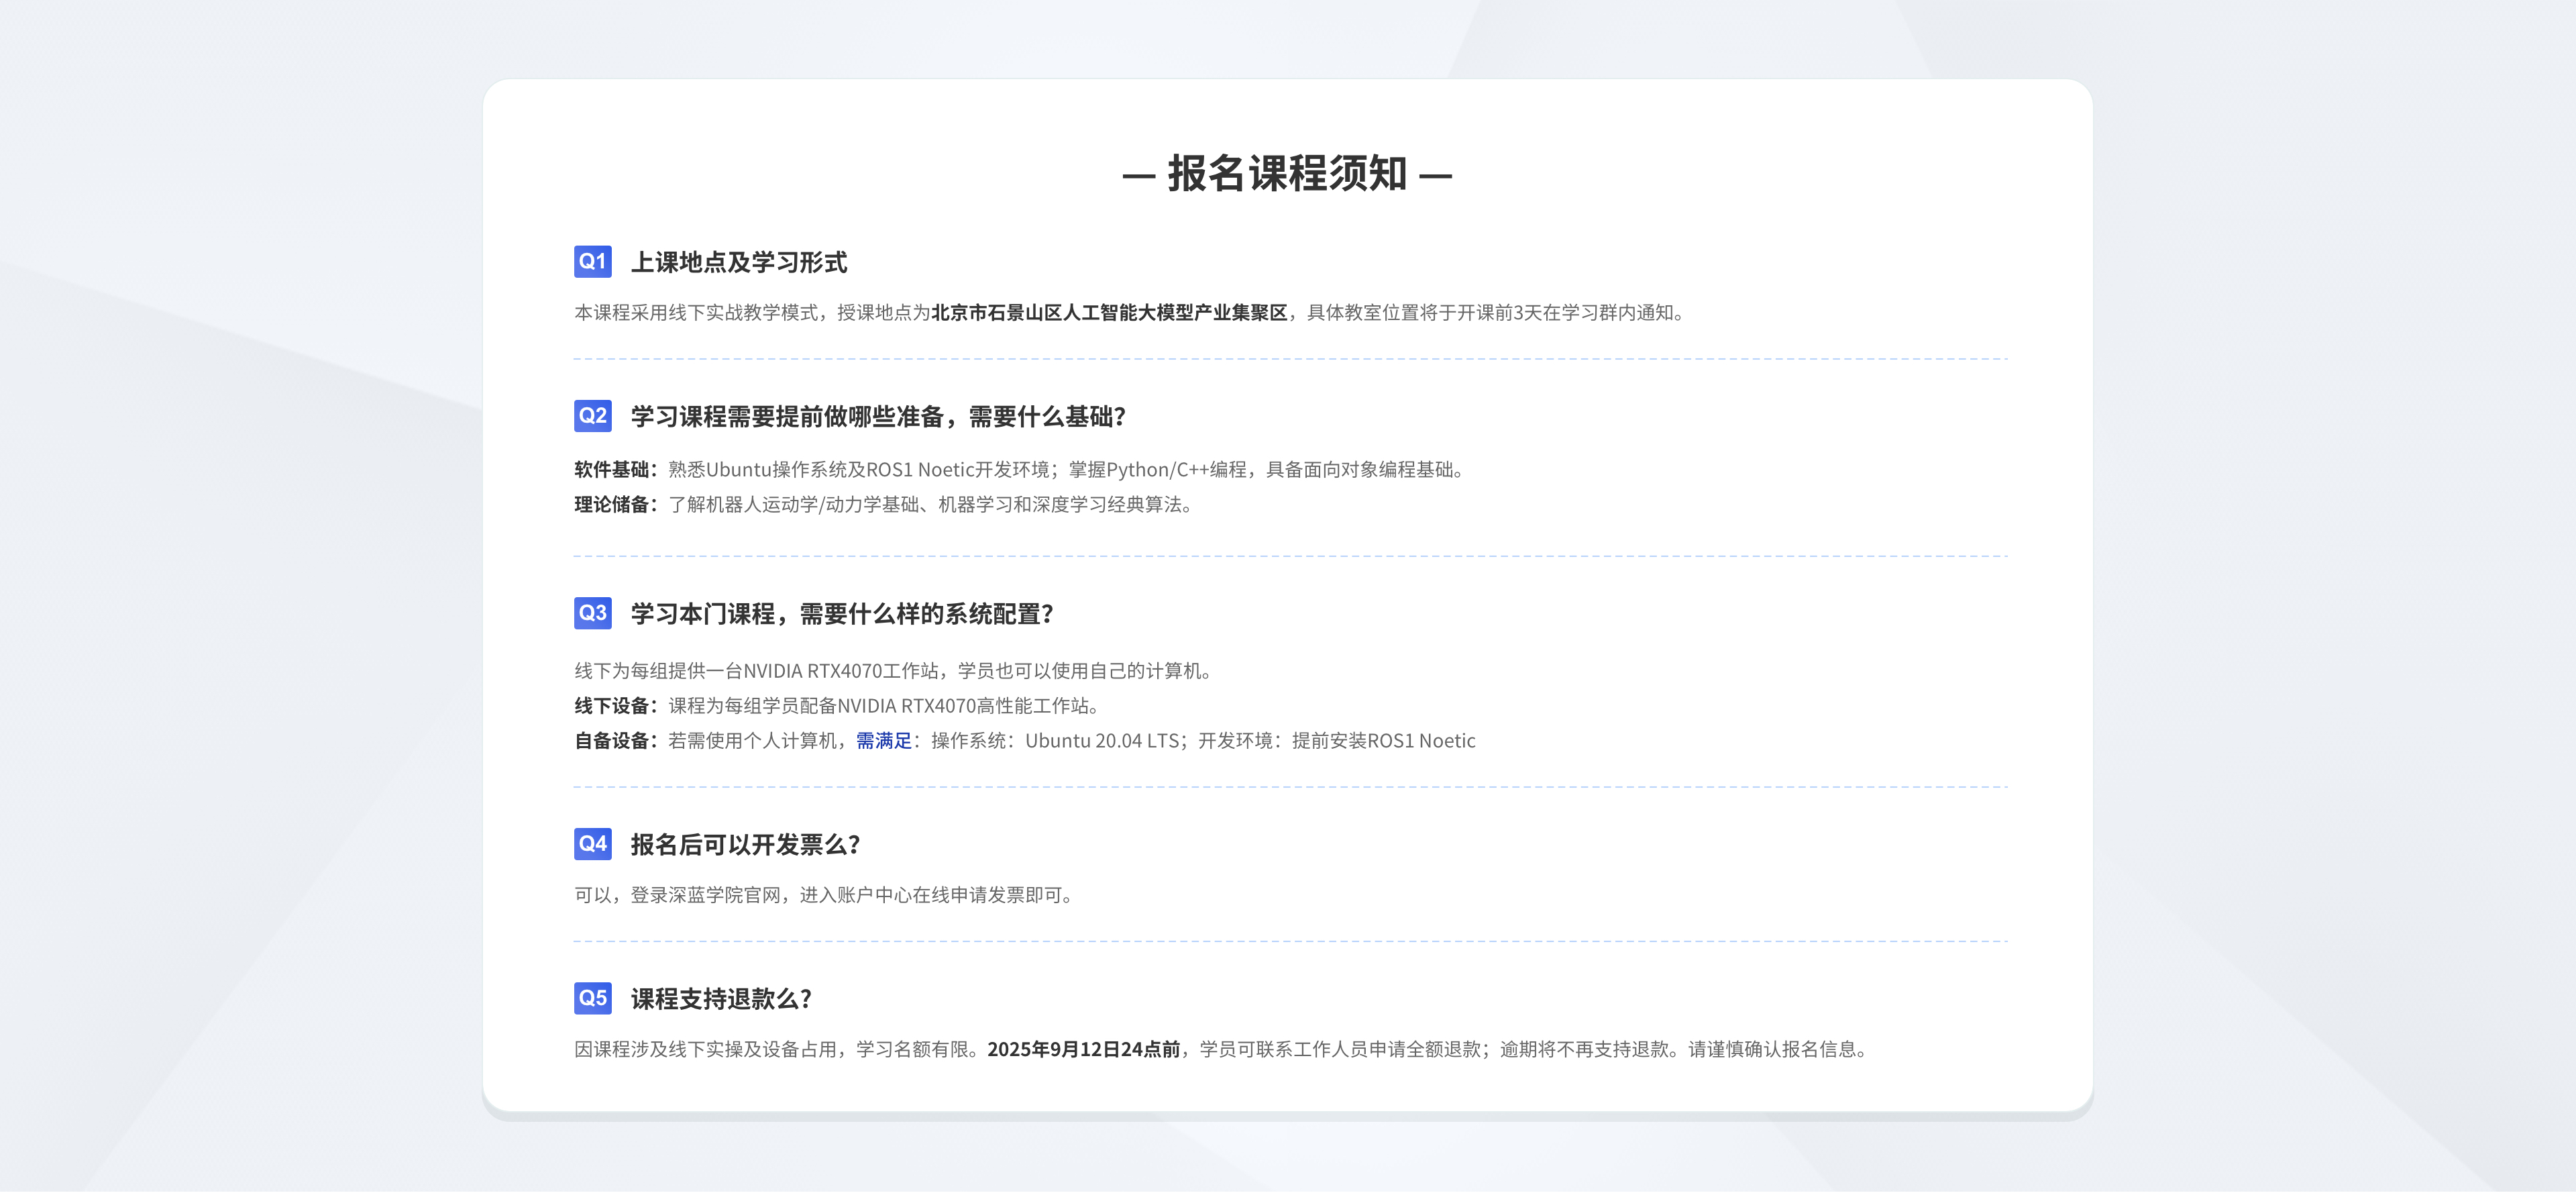Image resolution: width=2576 pixels, height=1193 pixels.
Task: Click the bold label 理论储备
Action: tap(612, 504)
